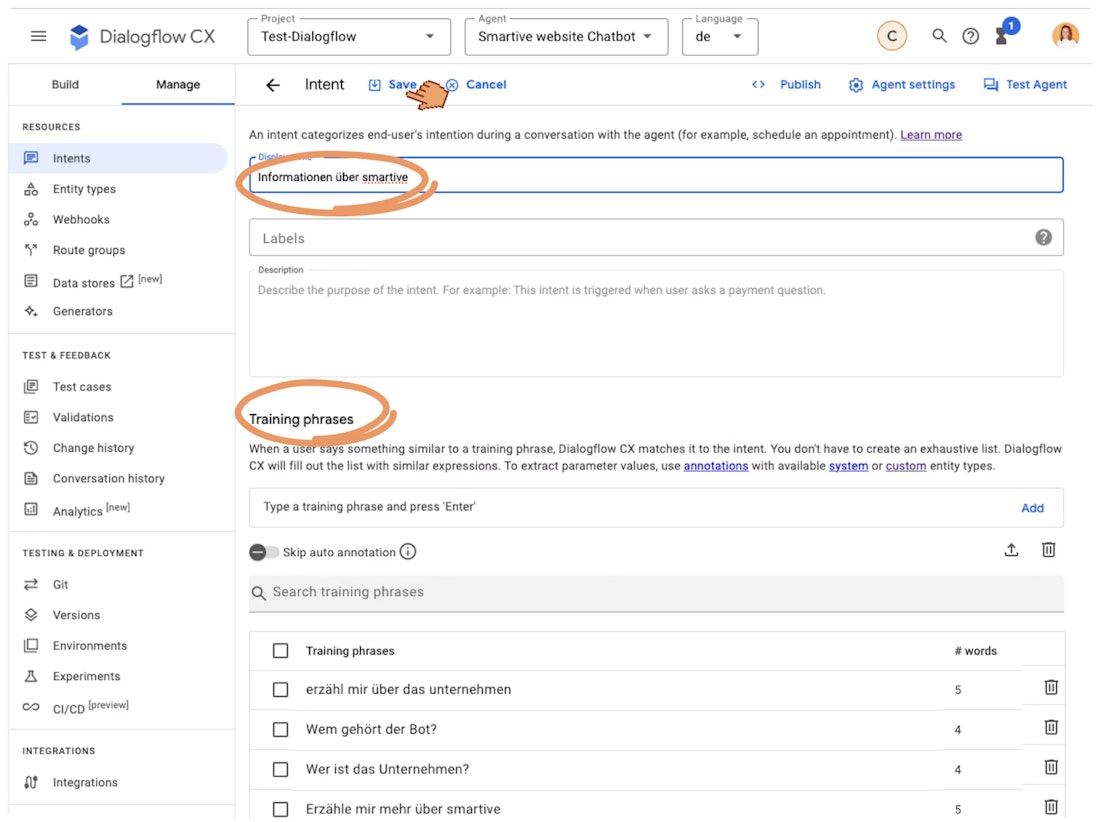Delete phrase 'Wer ist das Unternehmen?'

tap(1050, 767)
